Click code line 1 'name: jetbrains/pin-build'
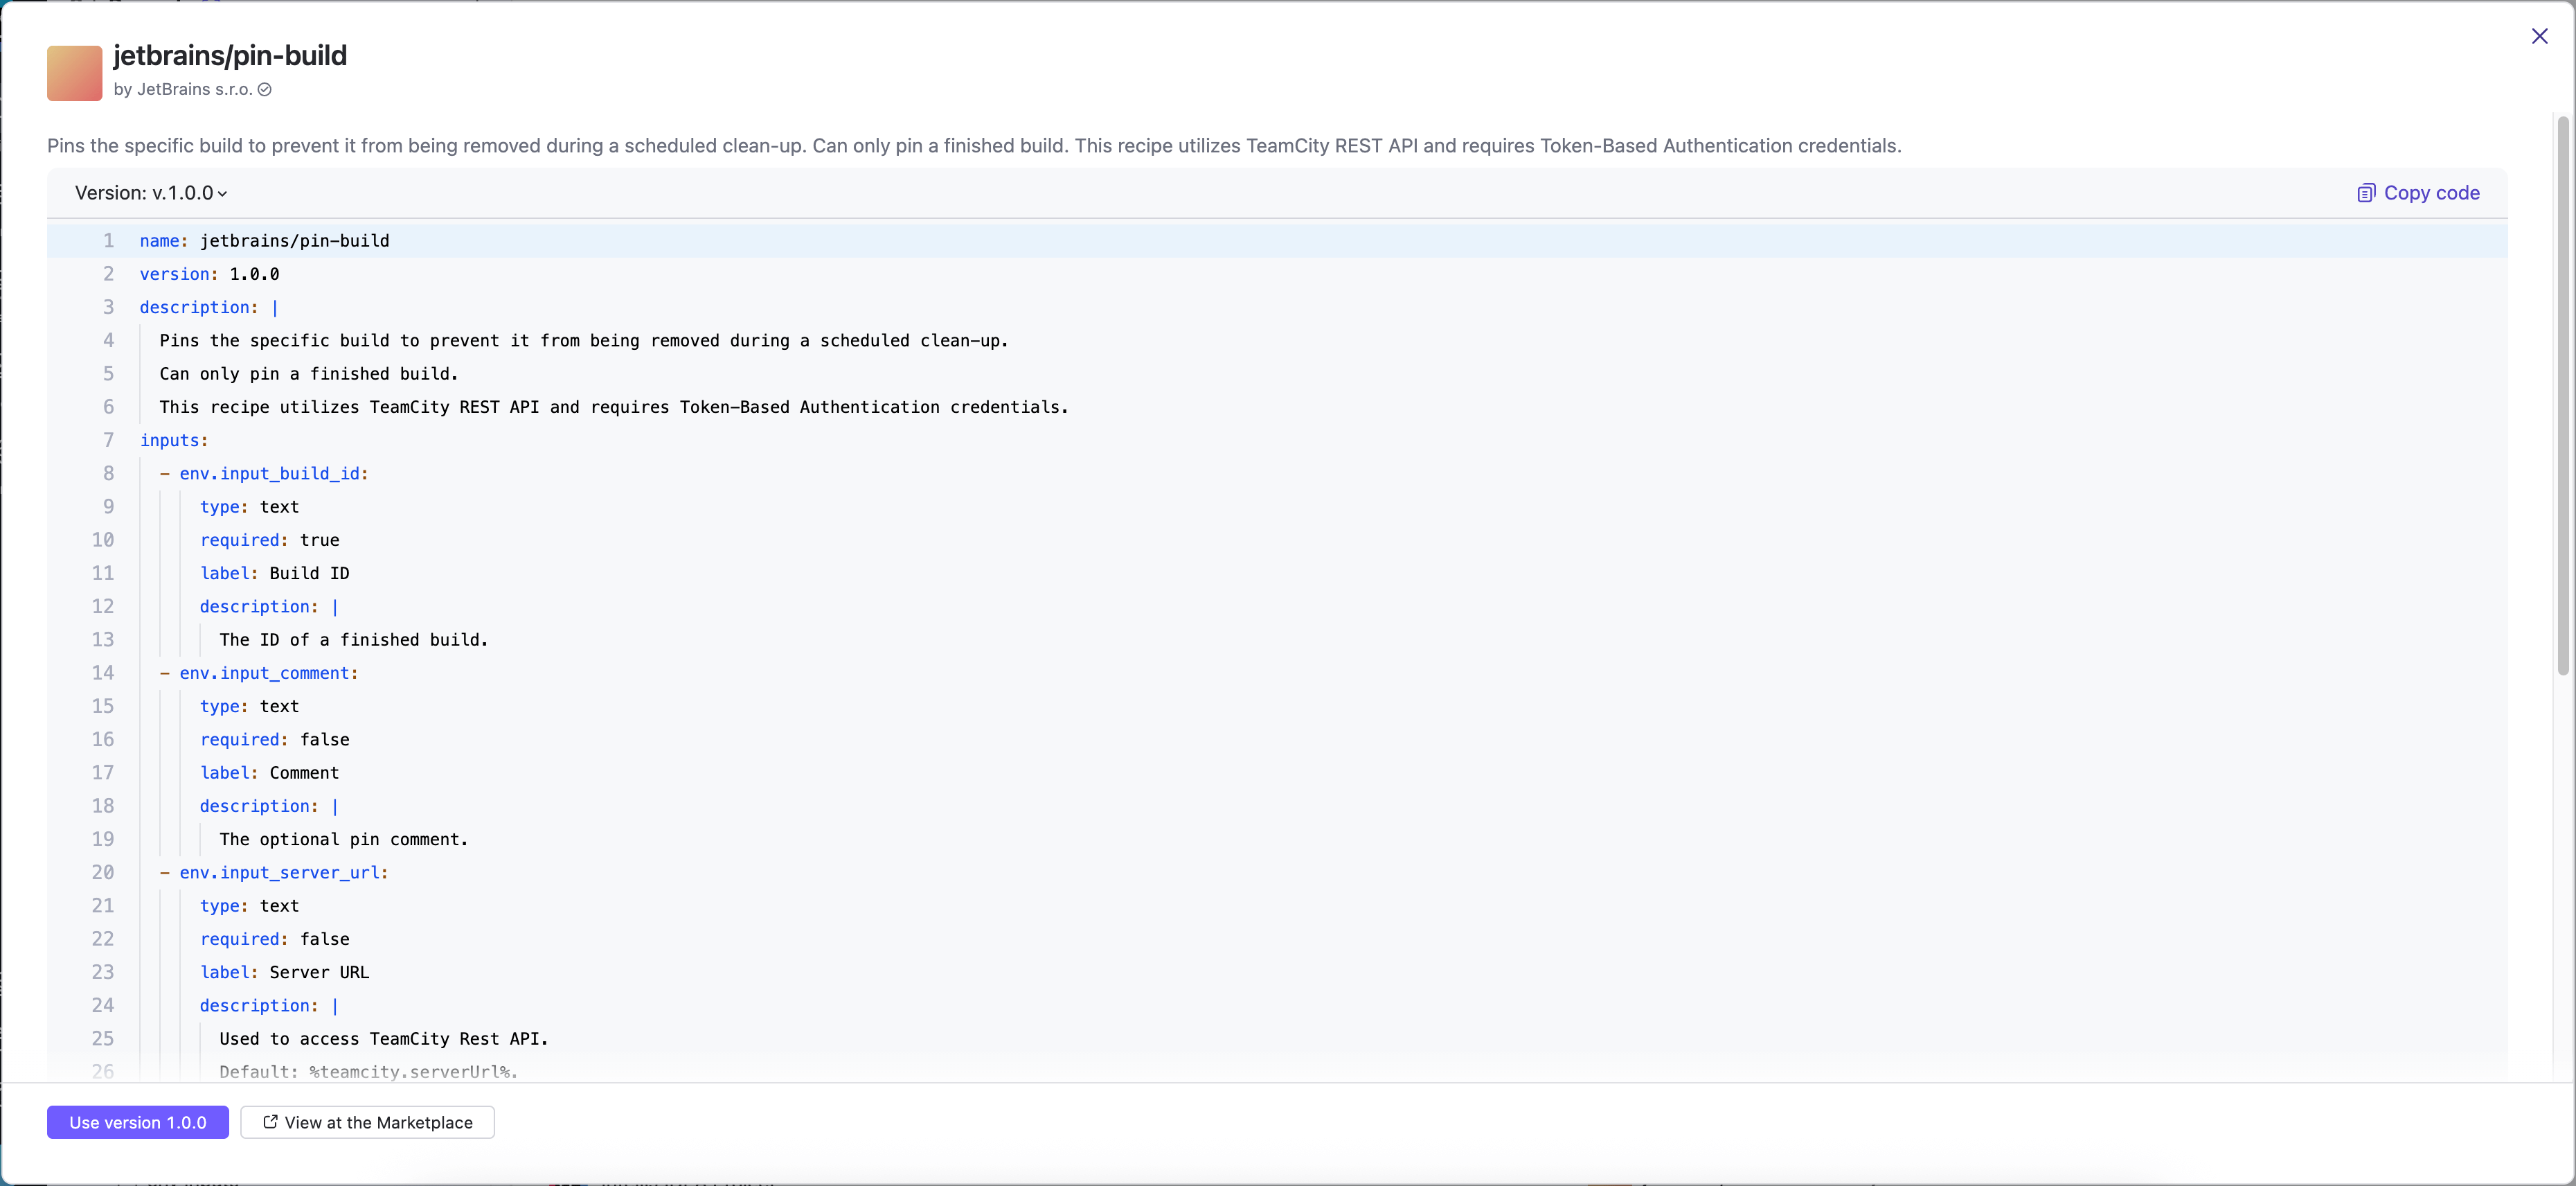 [265, 241]
